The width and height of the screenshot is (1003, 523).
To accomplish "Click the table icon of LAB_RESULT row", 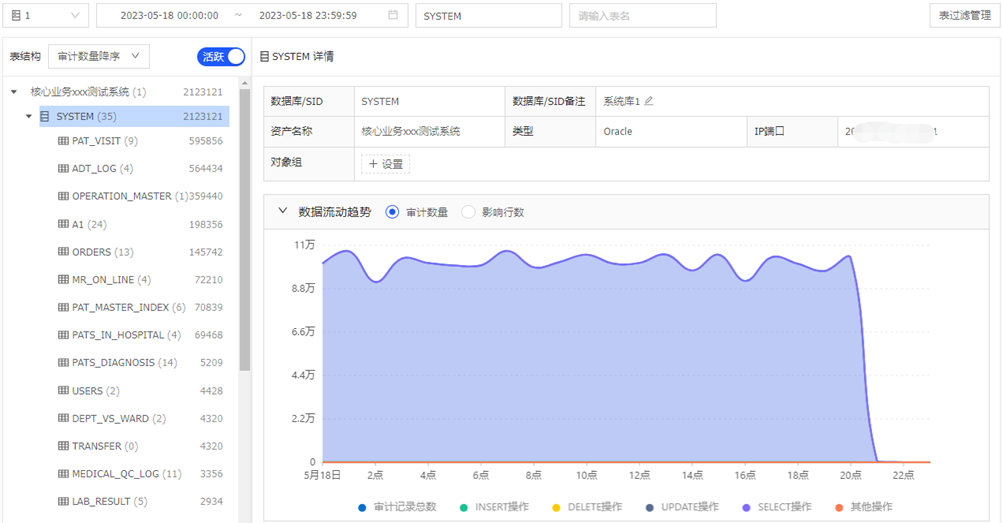I will tap(63, 501).
